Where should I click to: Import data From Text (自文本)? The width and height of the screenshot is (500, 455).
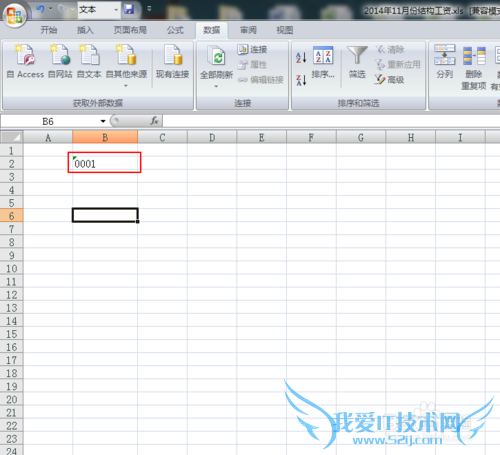click(89, 62)
